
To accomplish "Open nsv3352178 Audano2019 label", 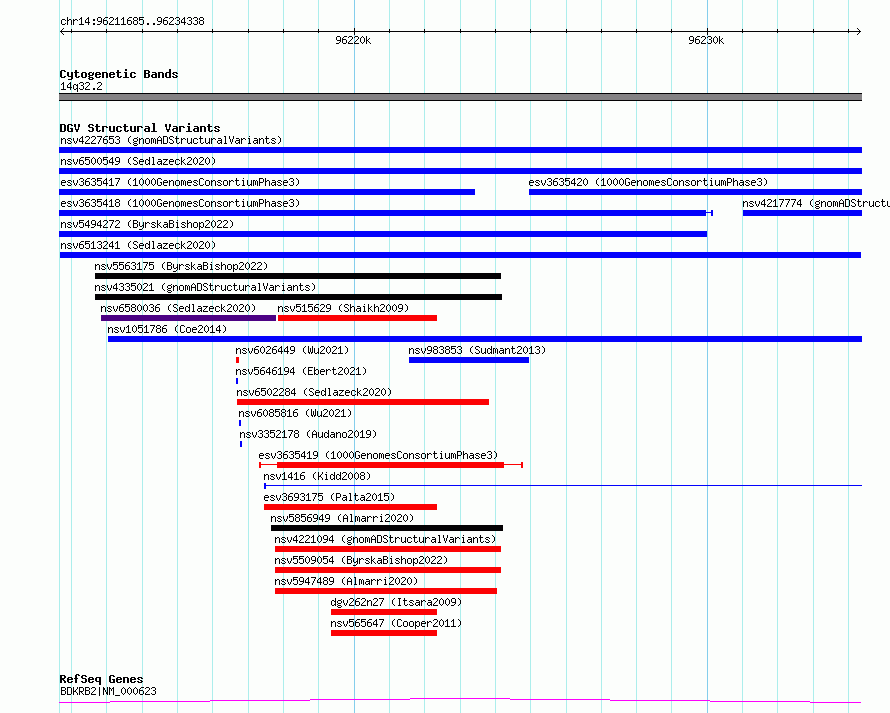I will click(308, 434).
